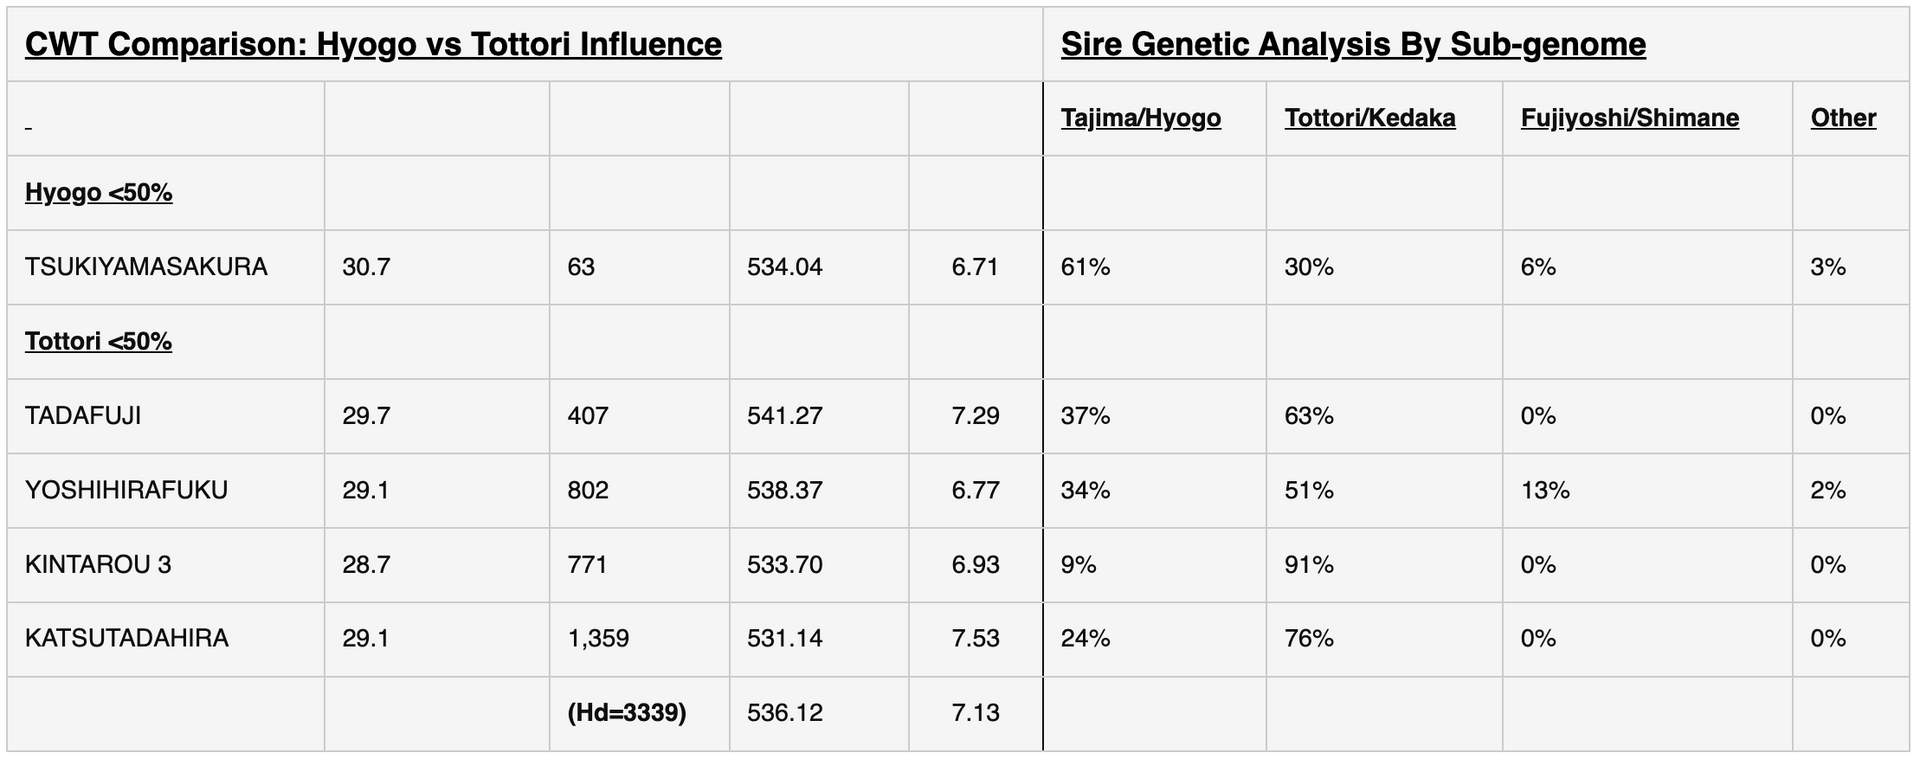This screenshot has width=1920, height=758.
Task: Select the KATSUTADAHIRA sire cell
Action: click(x=127, y=638)
